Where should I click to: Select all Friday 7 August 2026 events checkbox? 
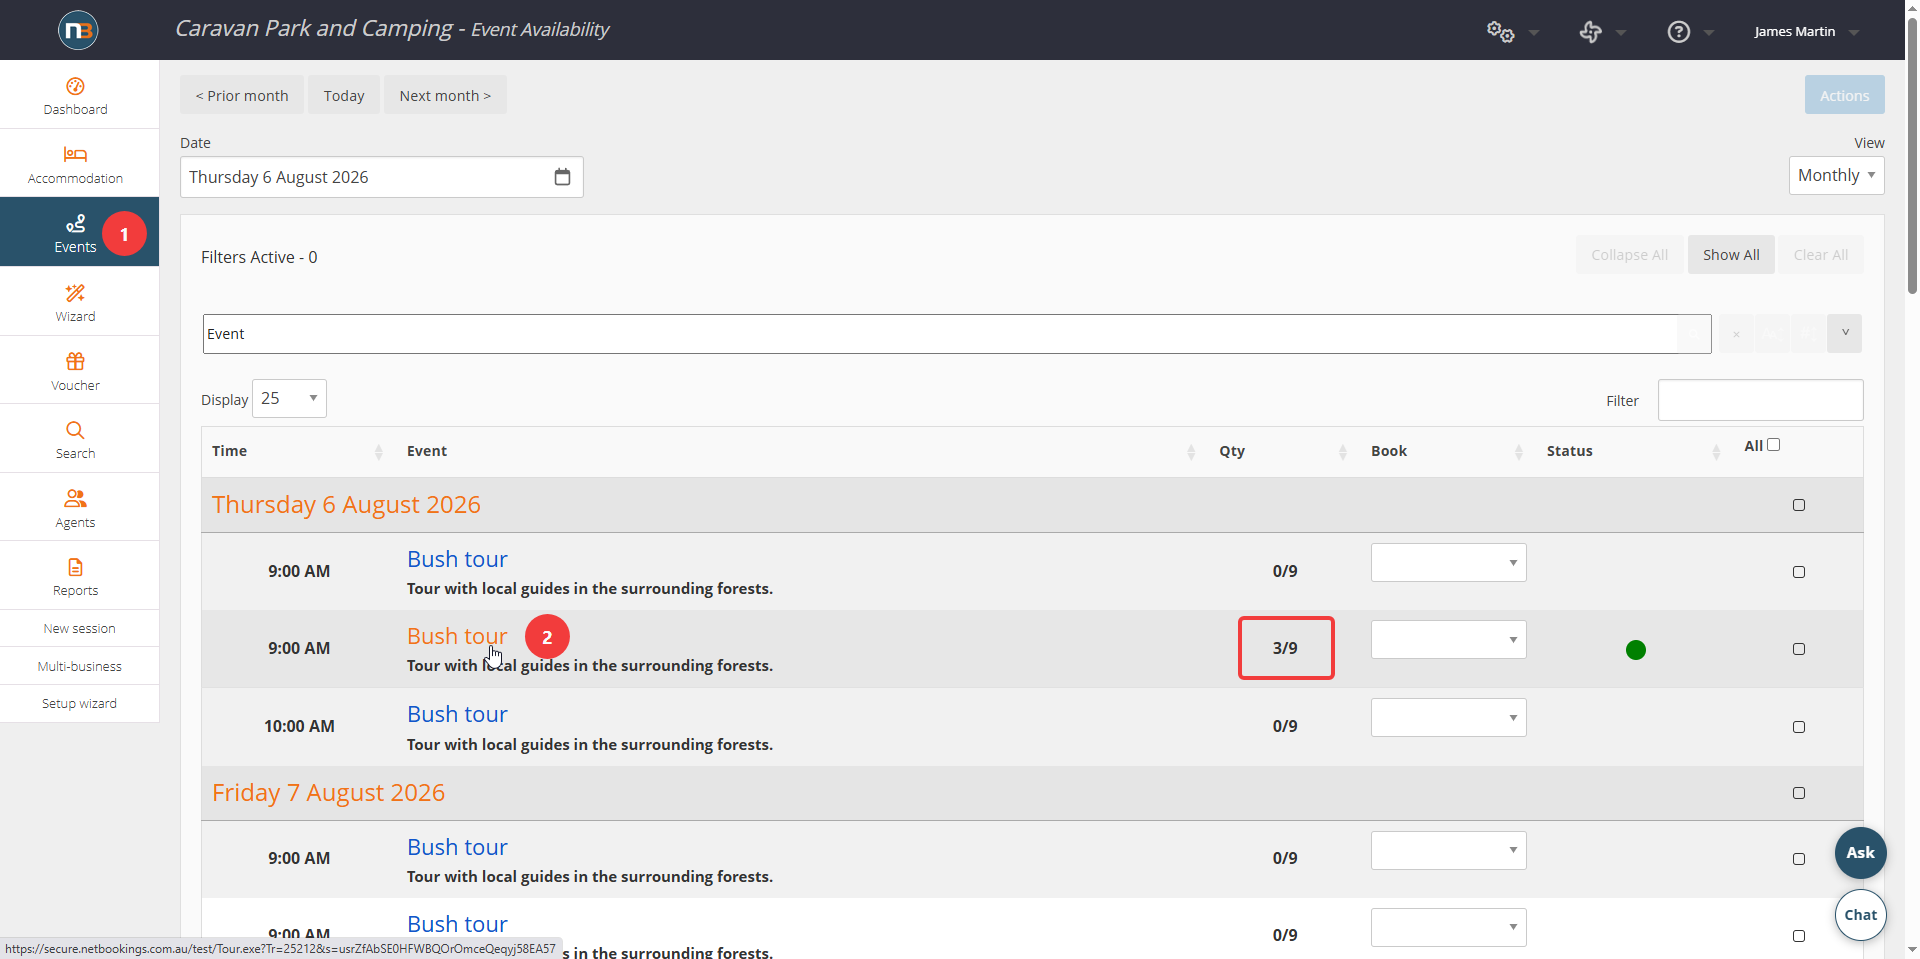tap(1799, 793)
